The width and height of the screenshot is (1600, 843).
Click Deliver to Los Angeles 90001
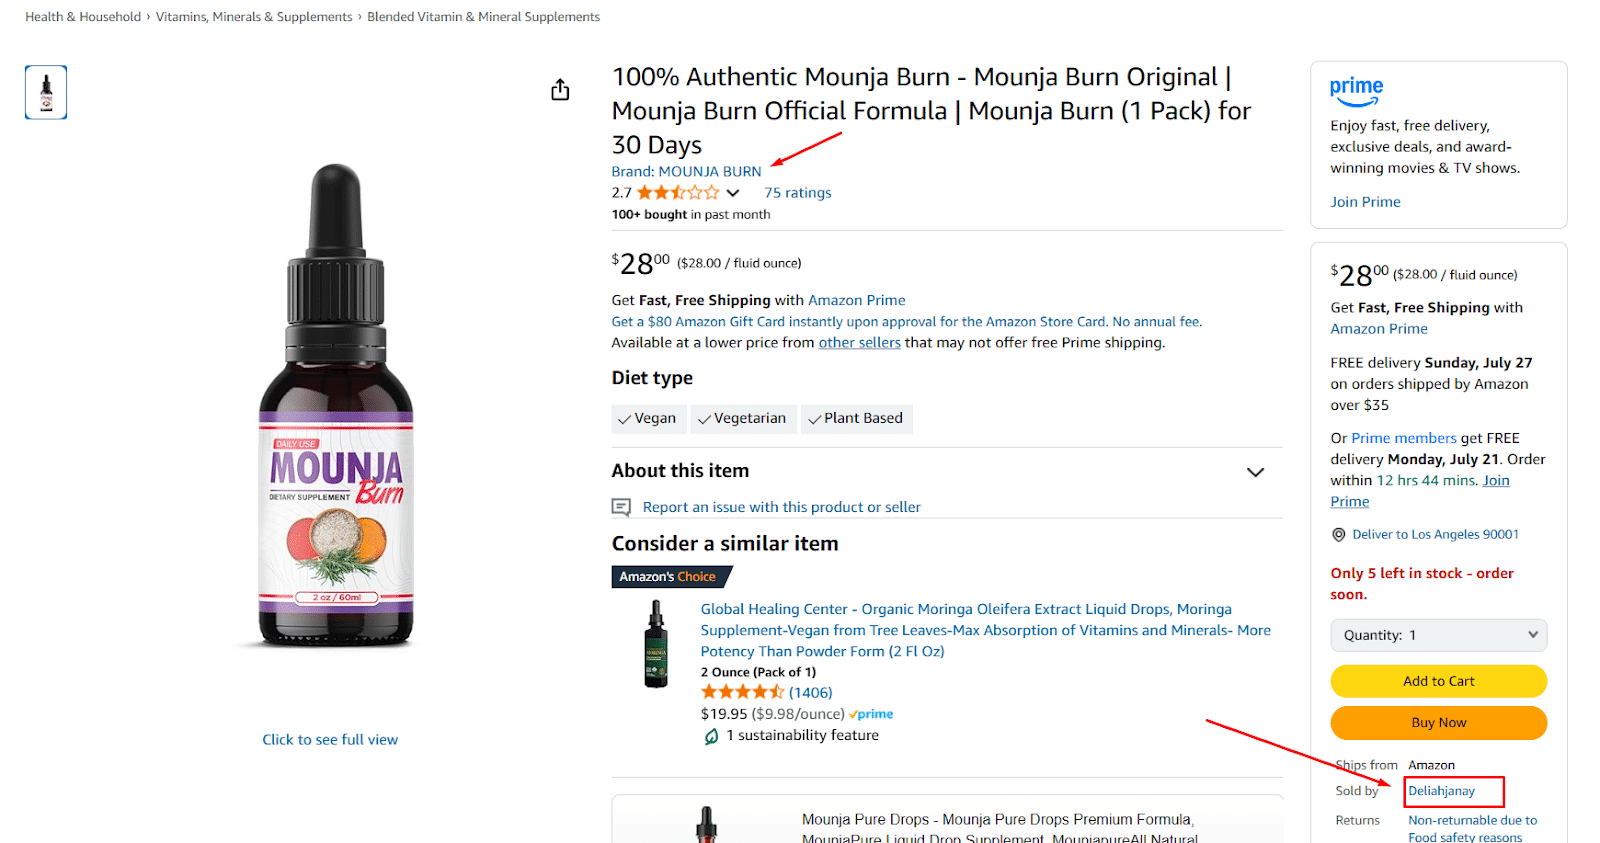(x=1435, y=535)
